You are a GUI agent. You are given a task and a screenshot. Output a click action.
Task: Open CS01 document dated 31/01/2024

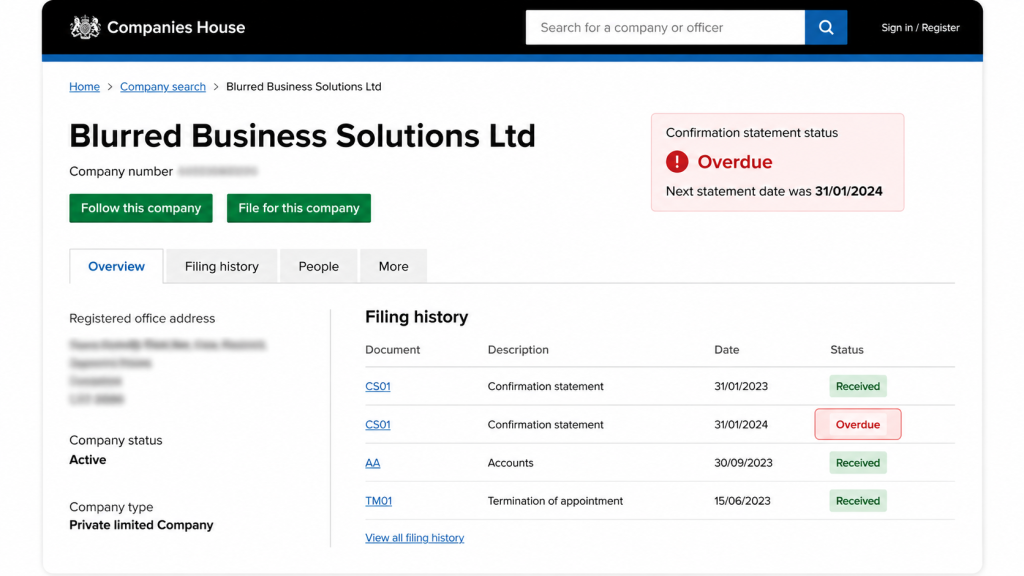click(x=377, y=424)
